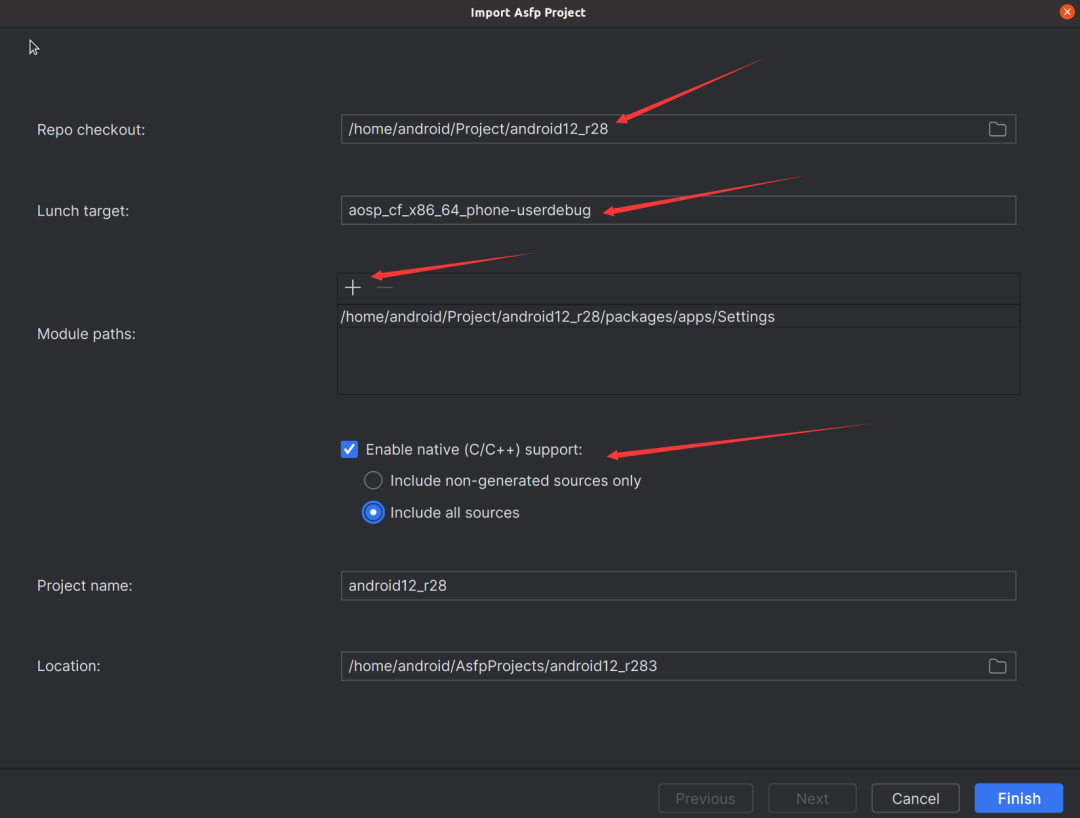The image size is (1080, 818).
Task: Add a new module path with plus
Action: pyautogui.click(x=353, y=288)
